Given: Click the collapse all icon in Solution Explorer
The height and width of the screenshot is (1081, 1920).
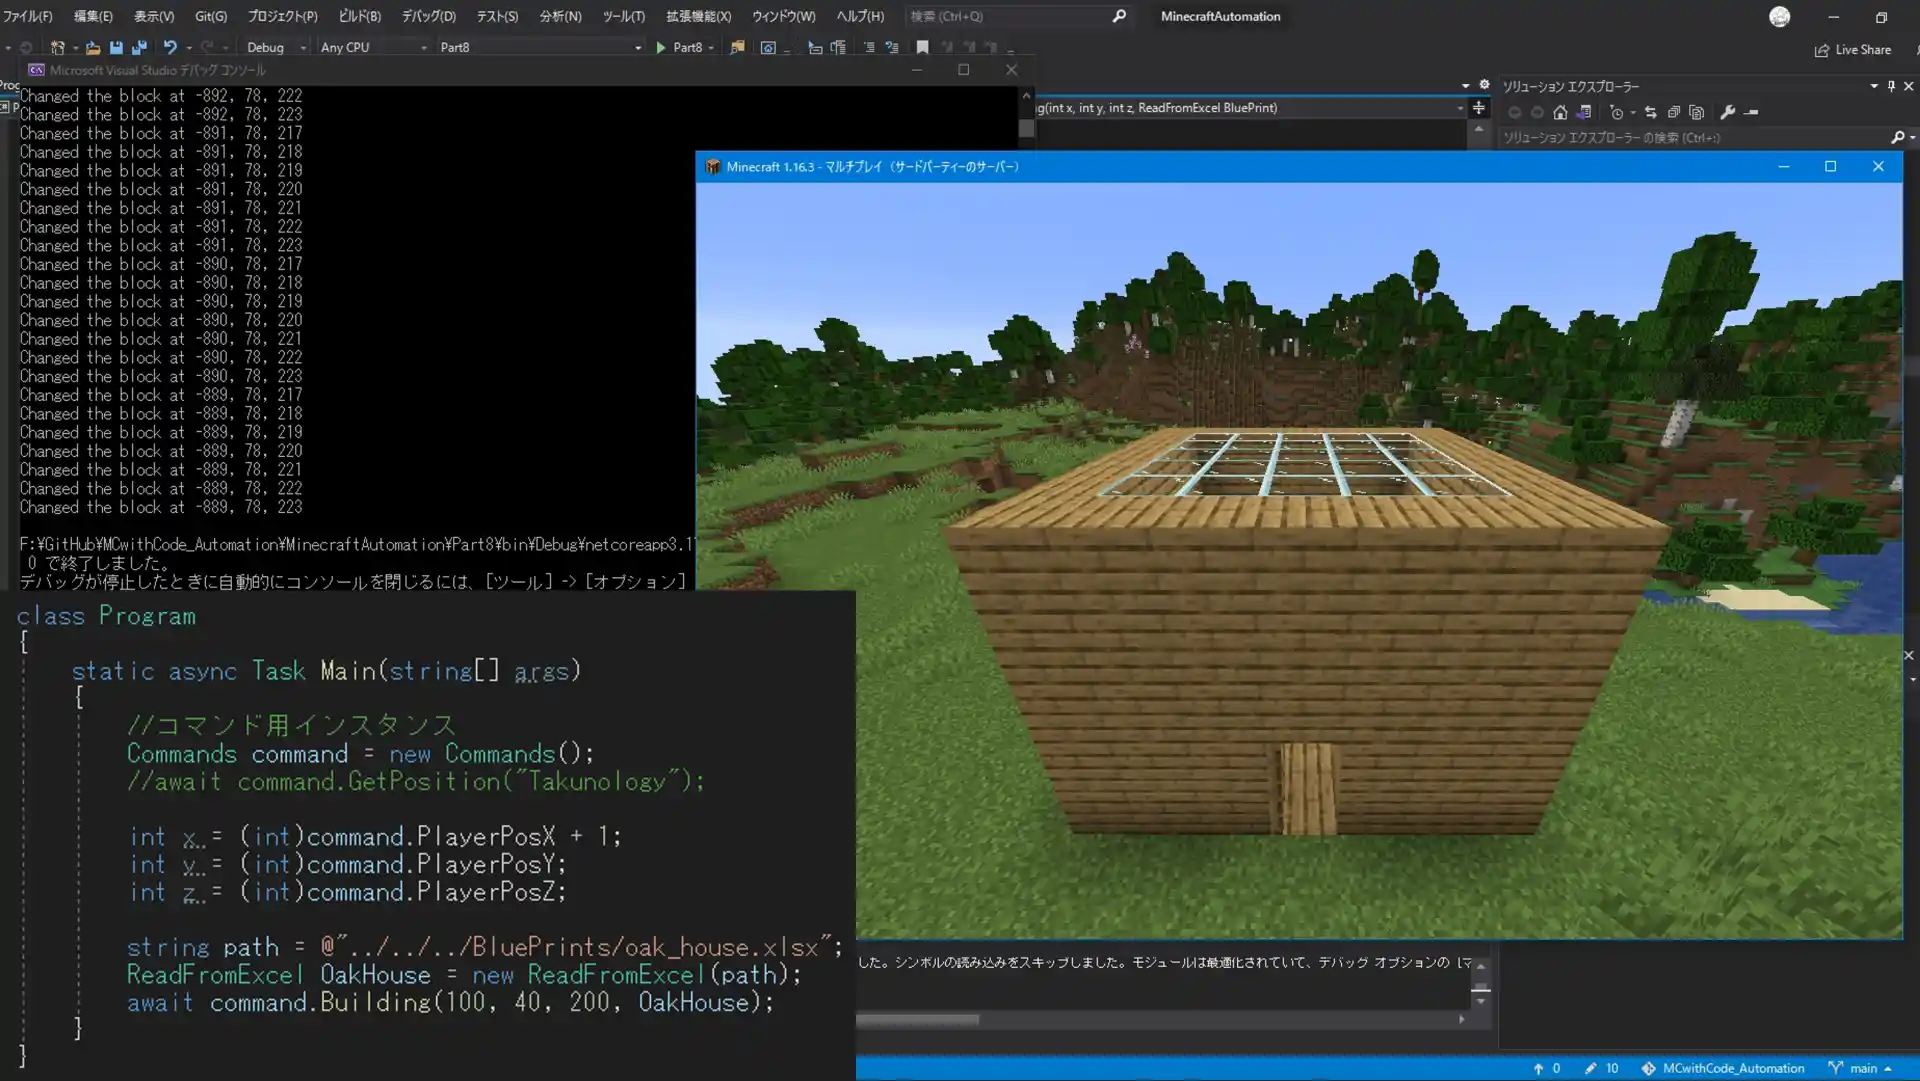Looking at the screenshot, I should 1673,113.
